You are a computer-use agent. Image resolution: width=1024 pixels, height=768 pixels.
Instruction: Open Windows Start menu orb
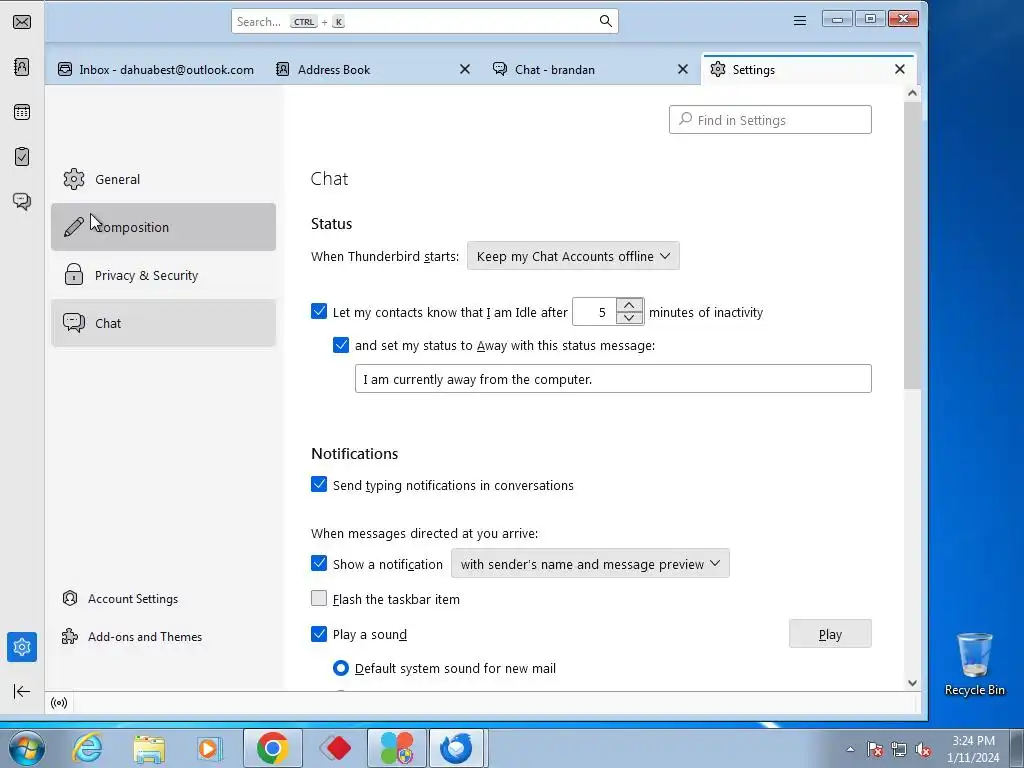click(x=26, y=748)
